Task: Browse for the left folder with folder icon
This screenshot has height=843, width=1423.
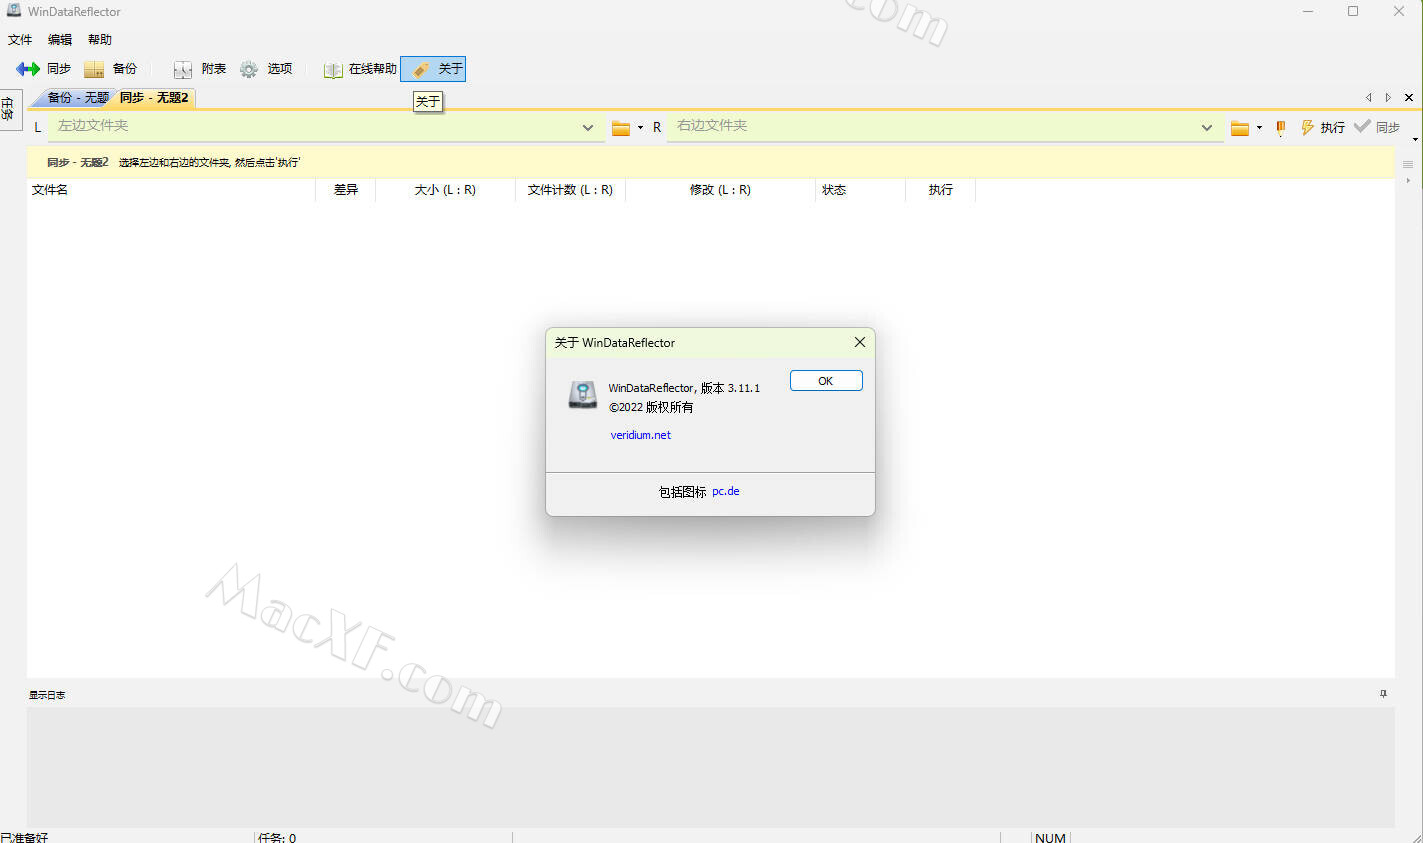Action: pyautogui.click(x=621, y=128)
